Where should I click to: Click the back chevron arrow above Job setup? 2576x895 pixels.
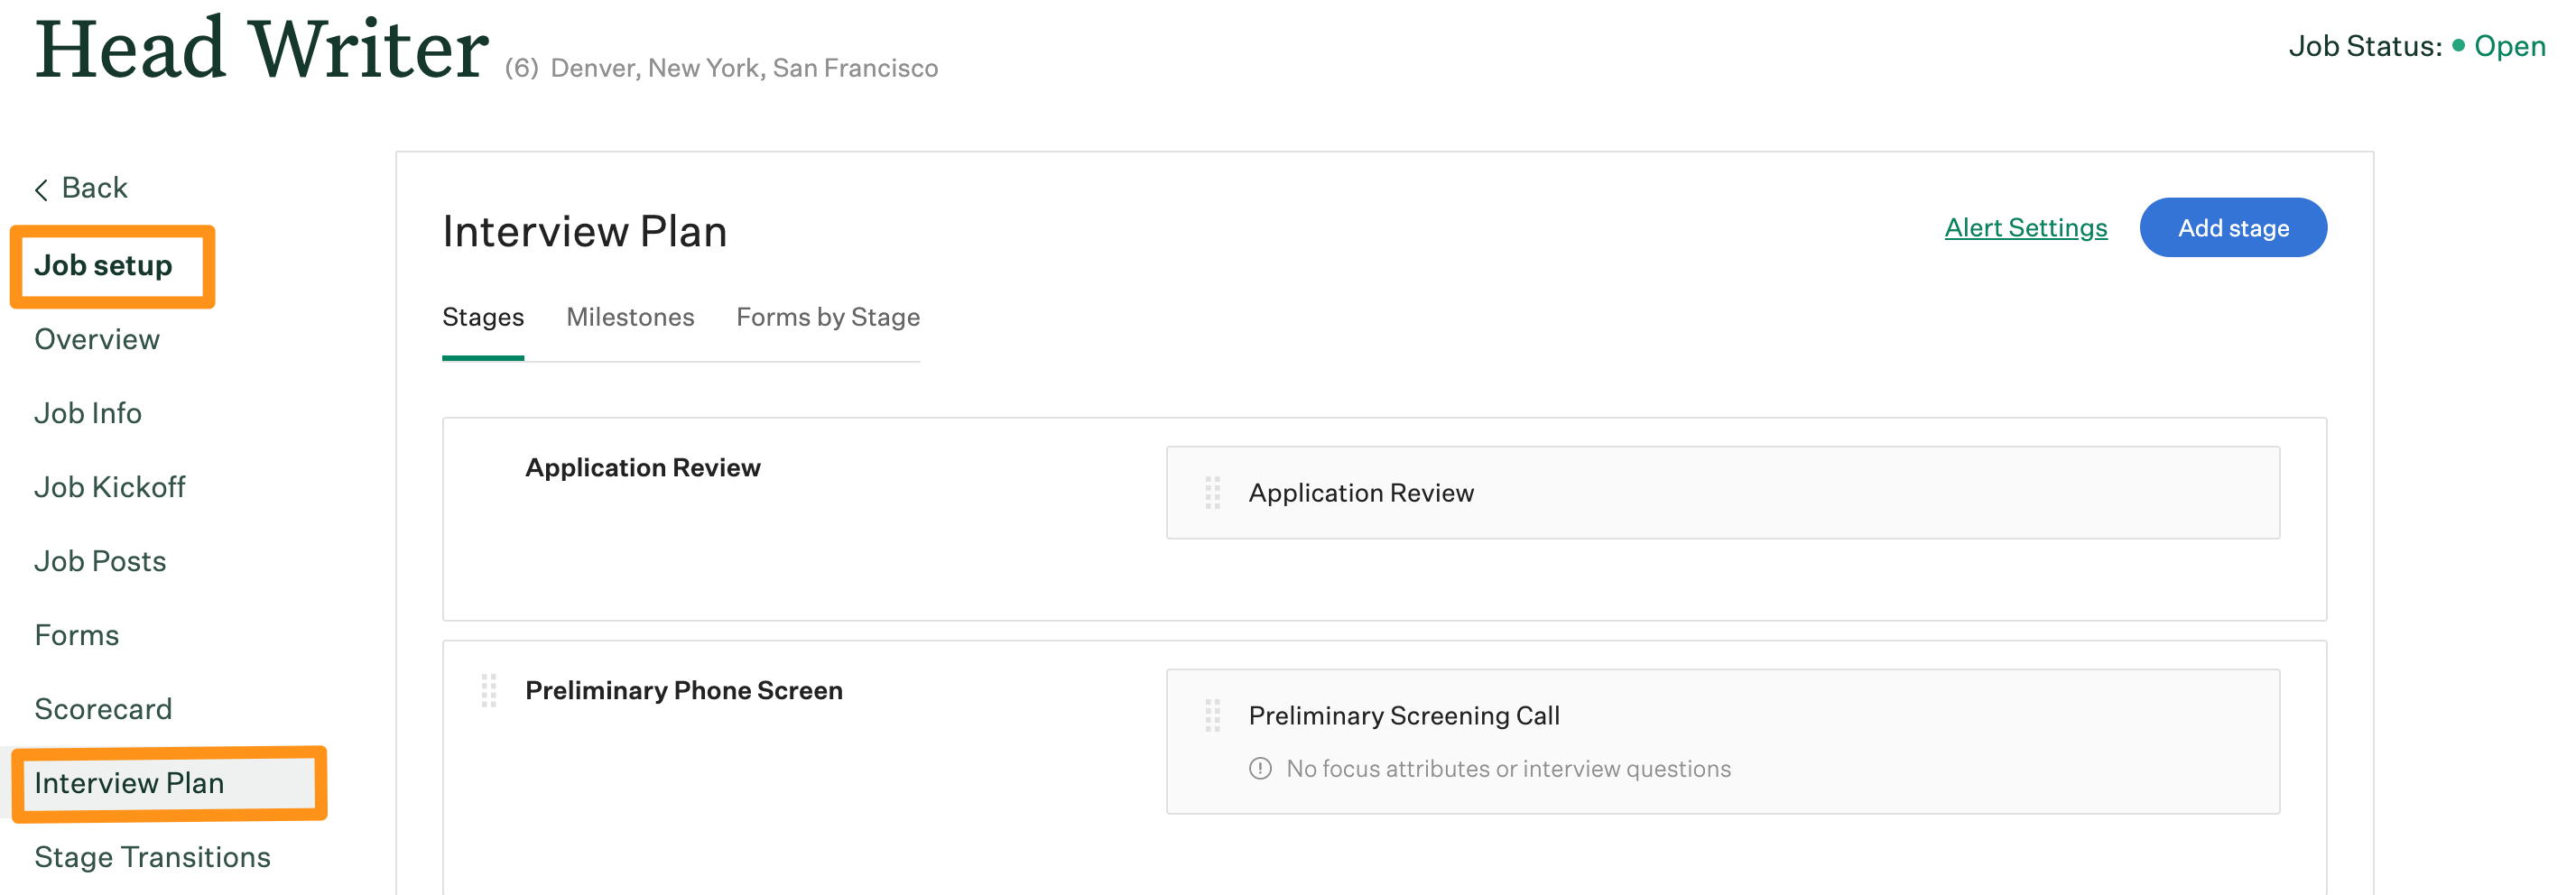[41, 188]
